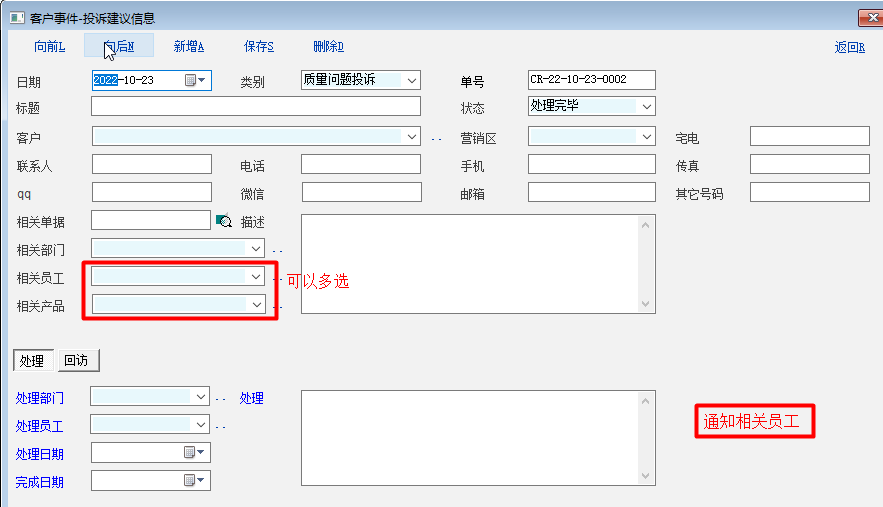The width and height of the screenshot is (883, 507).
Task: Select the 处理 tab
Action: tap(32, 361)
